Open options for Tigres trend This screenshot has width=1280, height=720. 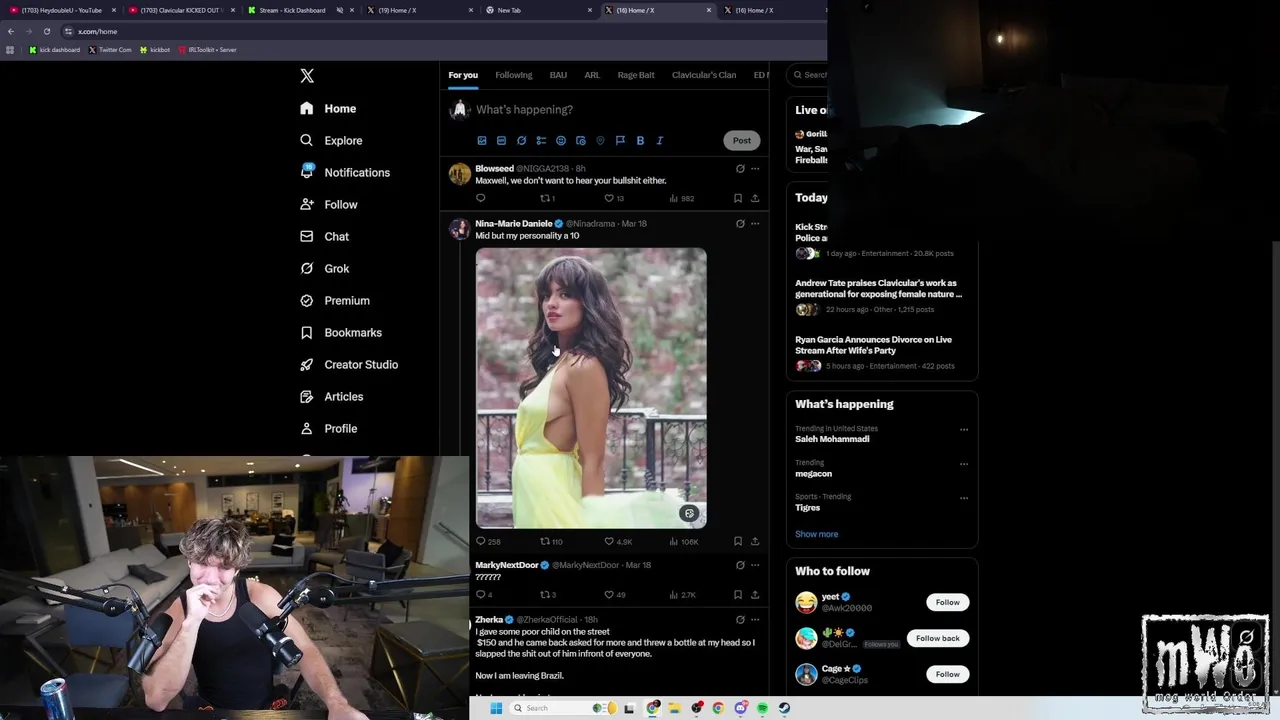964,498
